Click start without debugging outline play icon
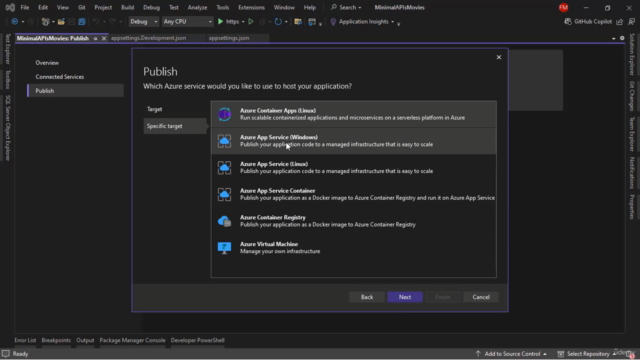The width and height of the screenshot is (640, 360). [x=251, y=22]
